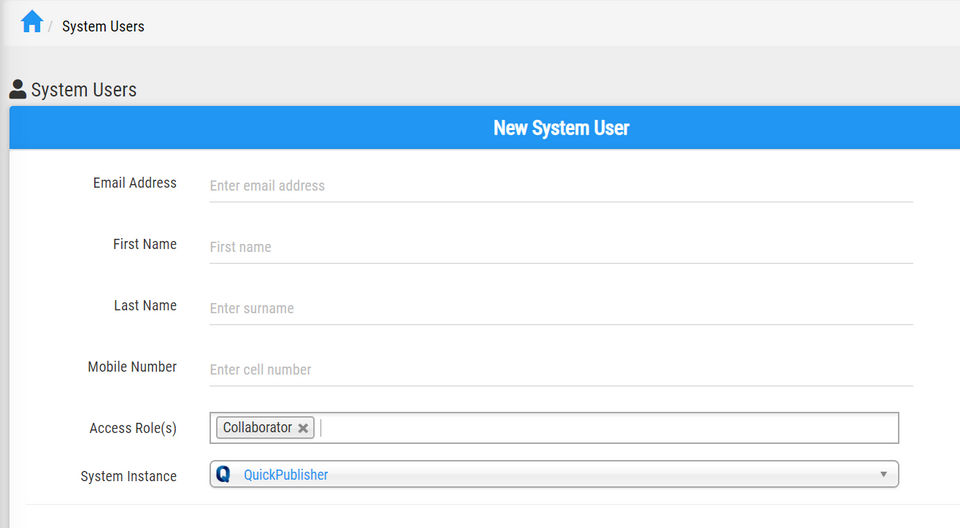
Task: Expand the System Instance dropdown arrow
Action: coord(883,474)
